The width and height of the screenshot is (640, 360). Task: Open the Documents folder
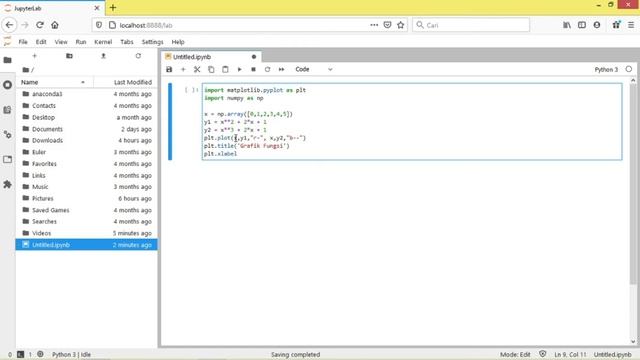click(86, 129)
